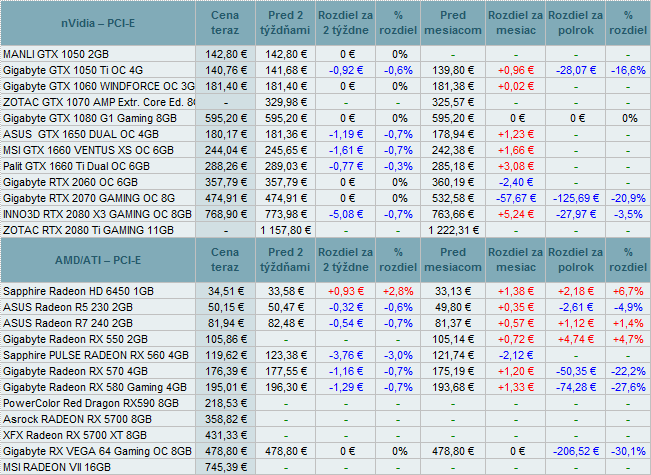Select the current price 431,33 €
Viewport: 651px width, 475px height.
click(225, 436)
